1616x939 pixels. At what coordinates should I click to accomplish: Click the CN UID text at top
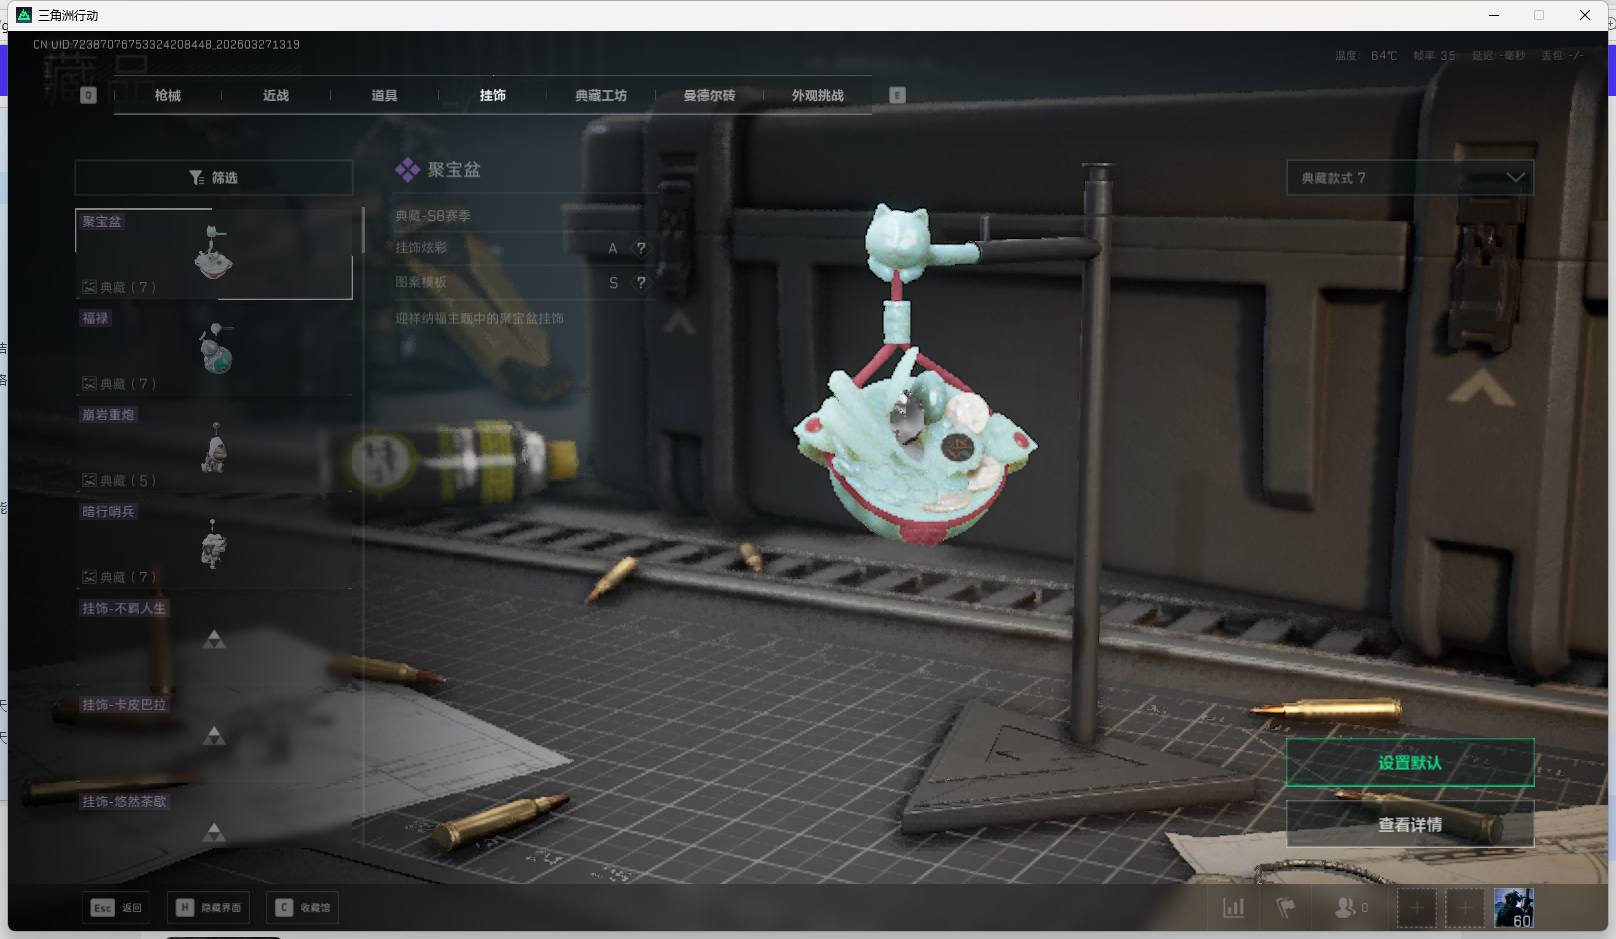pos(166,45)
